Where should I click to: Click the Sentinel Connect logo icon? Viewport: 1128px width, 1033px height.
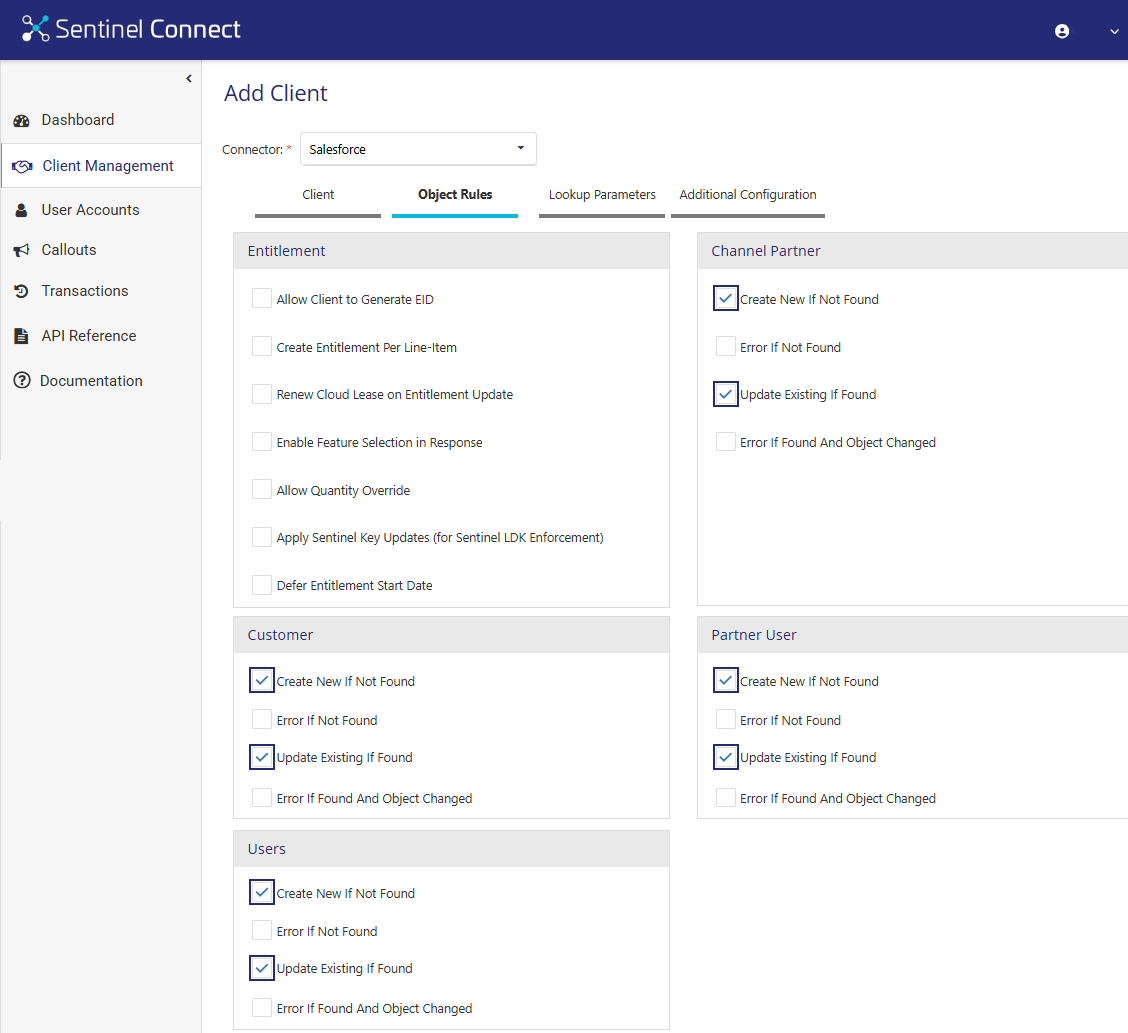click(36, 29)
